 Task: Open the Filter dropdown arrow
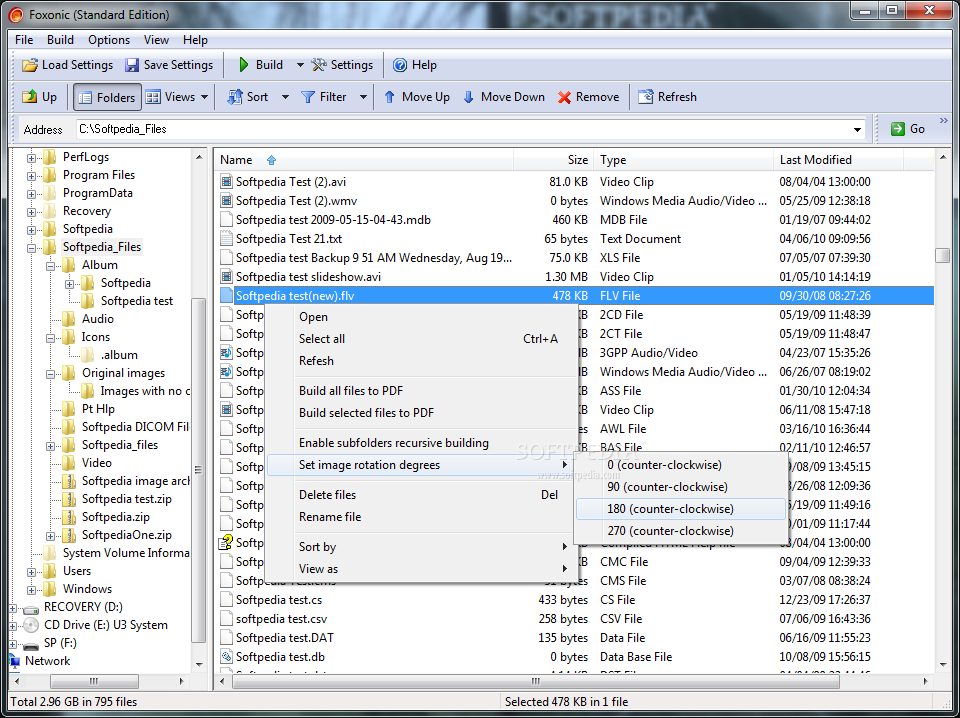click(363, 97)
